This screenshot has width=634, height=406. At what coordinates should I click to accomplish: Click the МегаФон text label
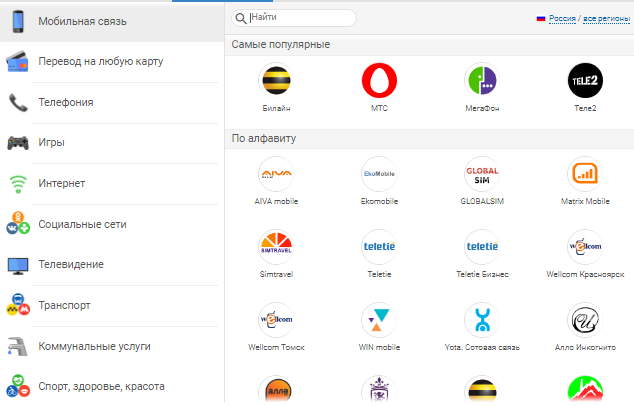482,108
